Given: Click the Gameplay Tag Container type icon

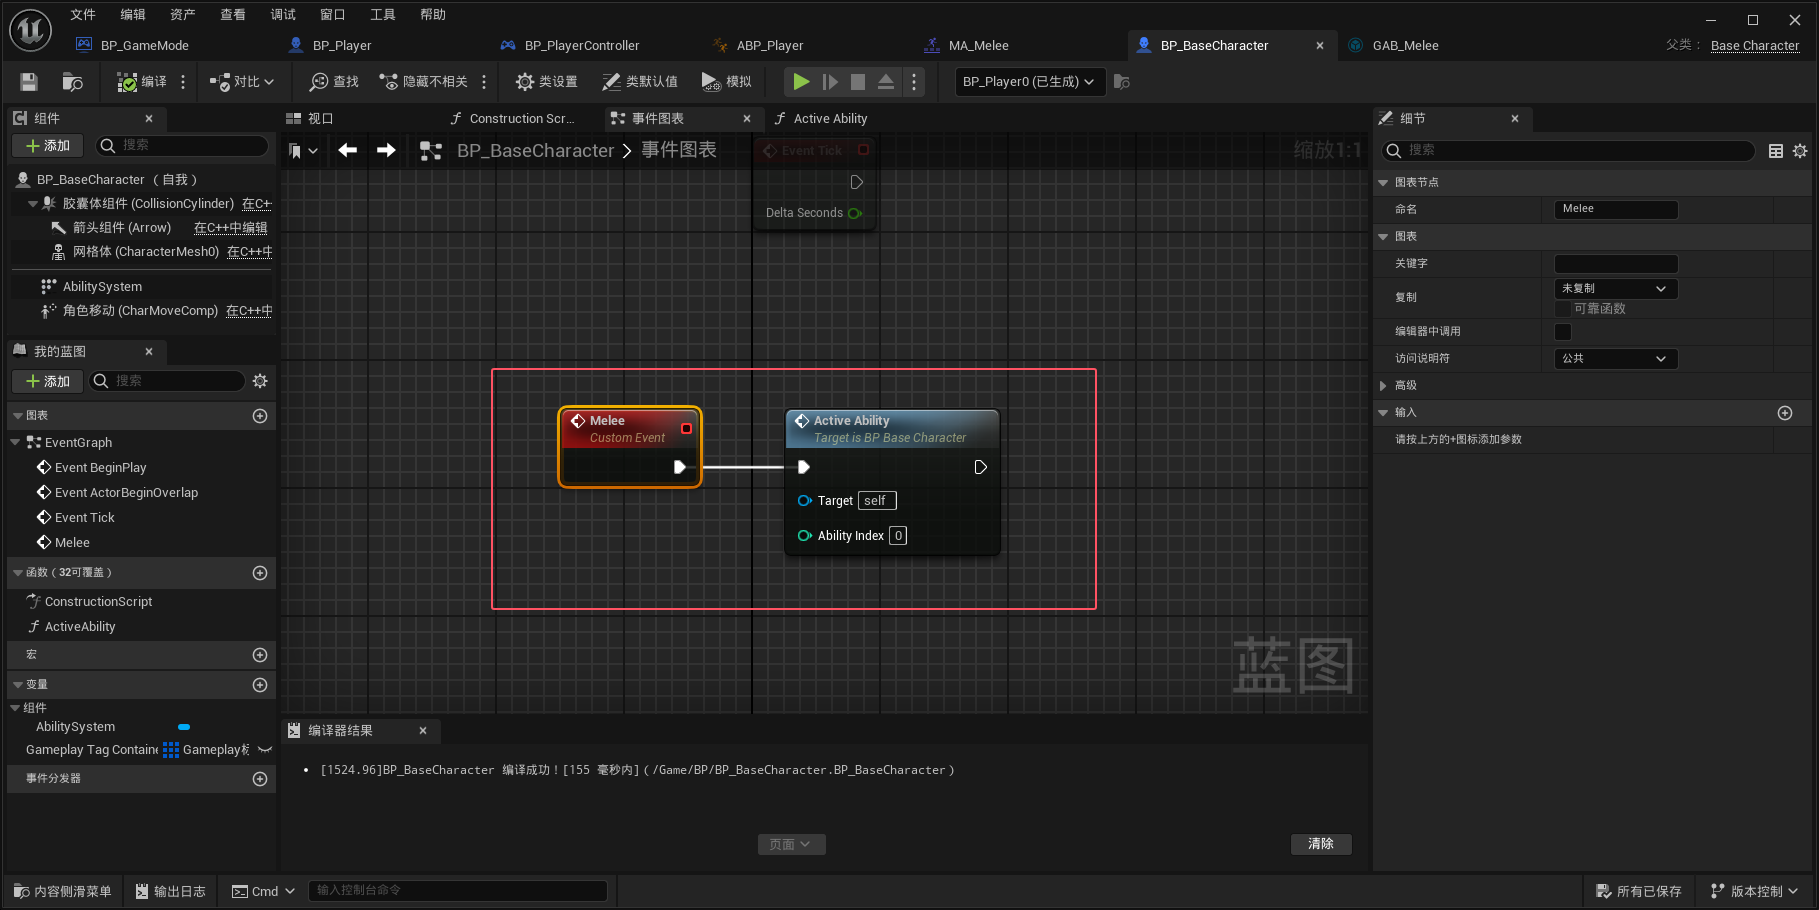Looking at the screenshot, I should (x=171, y=750).
